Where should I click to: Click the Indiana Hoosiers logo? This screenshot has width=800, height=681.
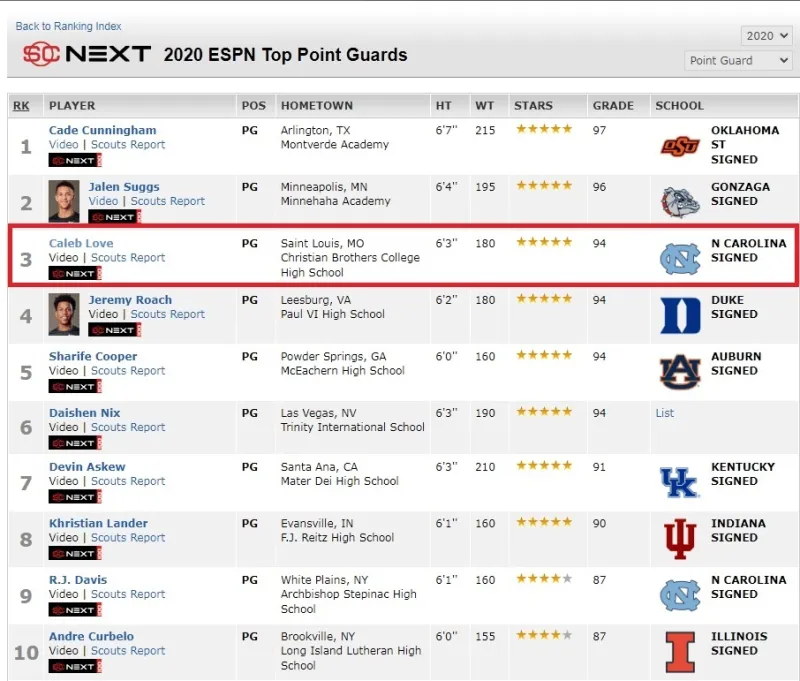[680, 539]
